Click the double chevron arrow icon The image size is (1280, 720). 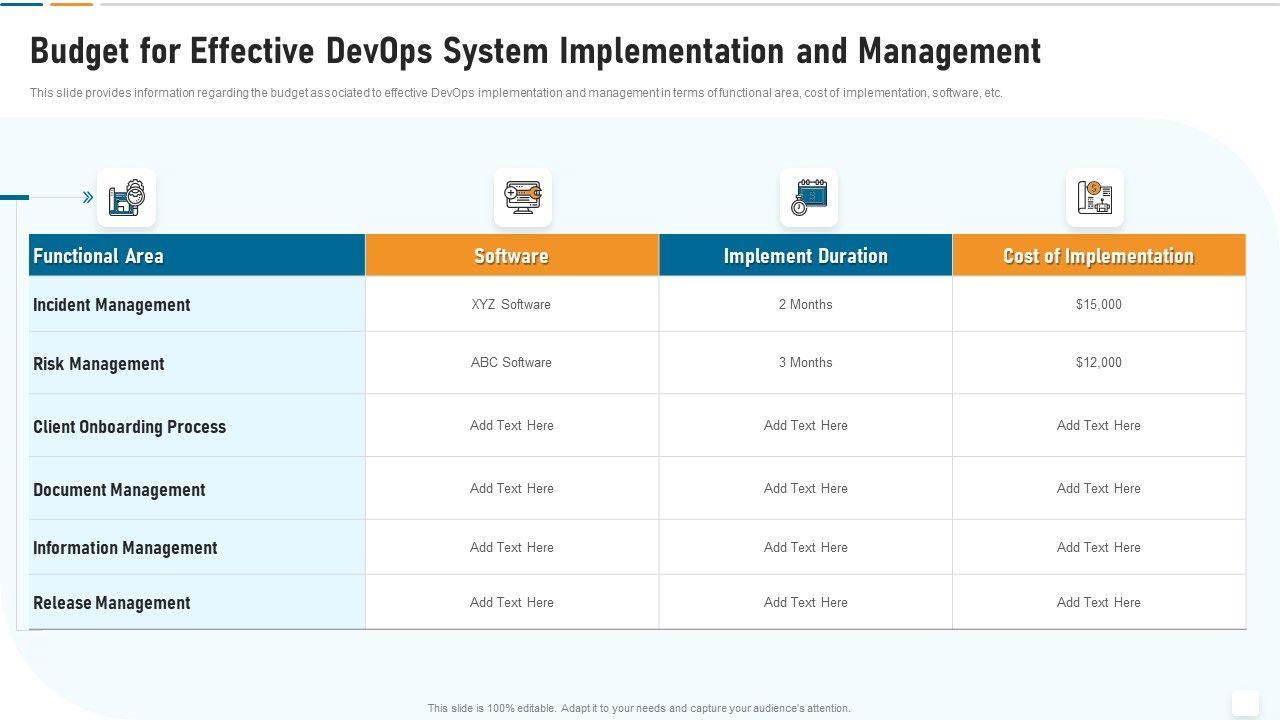pyautogui.click(x=88, y=198)
